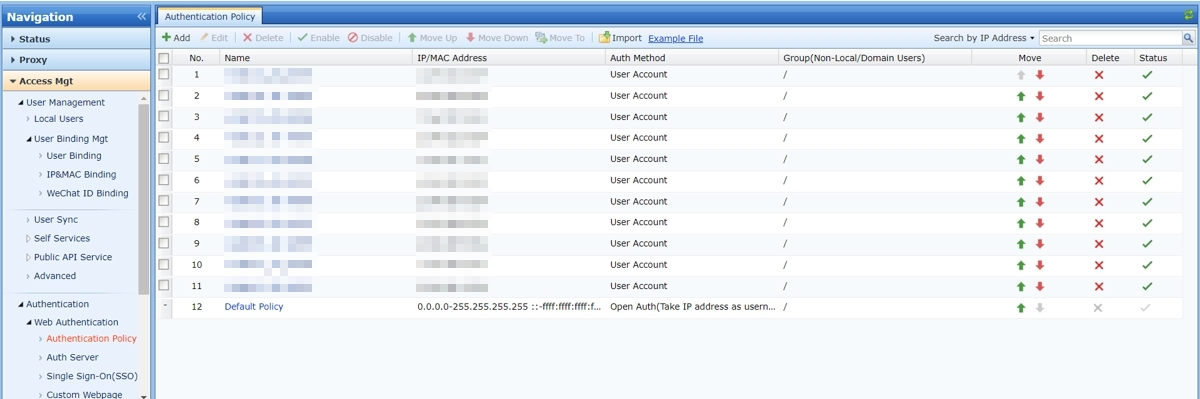The width and height of the screenshot is (1200, 399).
Task: Tick the checkbox for row 4
Action: click(x=164, y=137)
